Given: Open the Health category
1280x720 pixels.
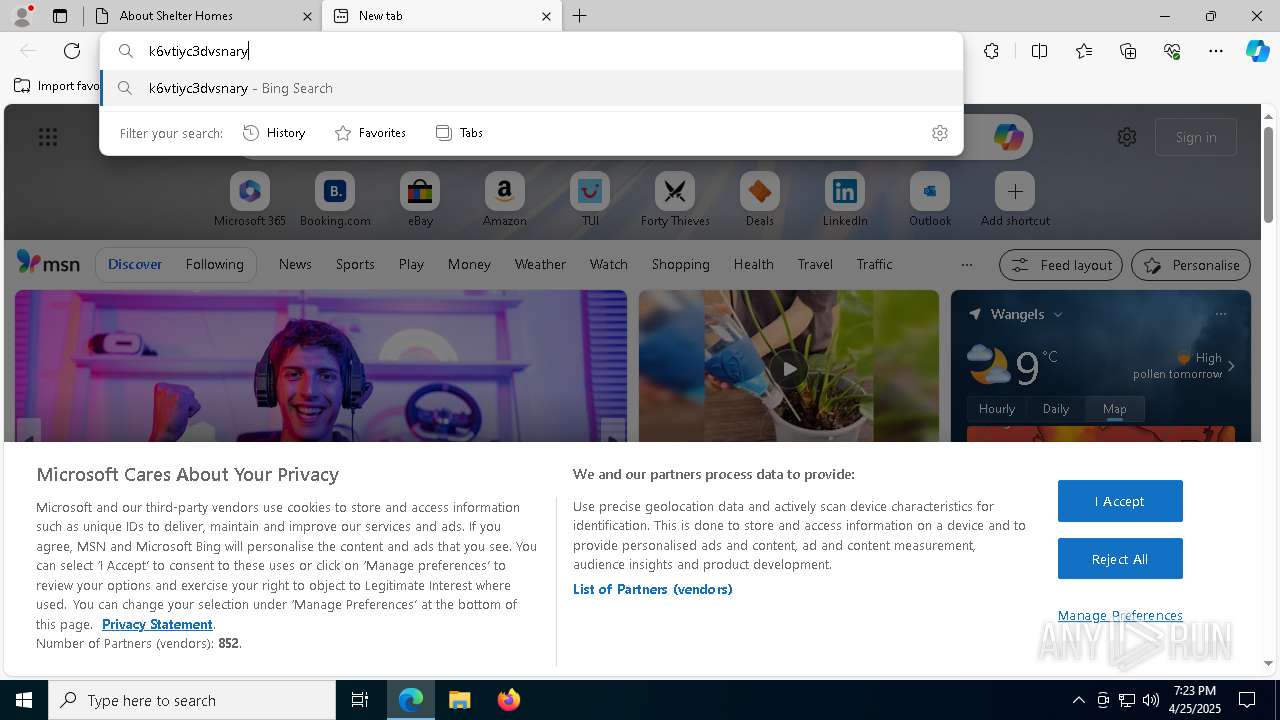Looking at the screenshot, I should (753, 264).
